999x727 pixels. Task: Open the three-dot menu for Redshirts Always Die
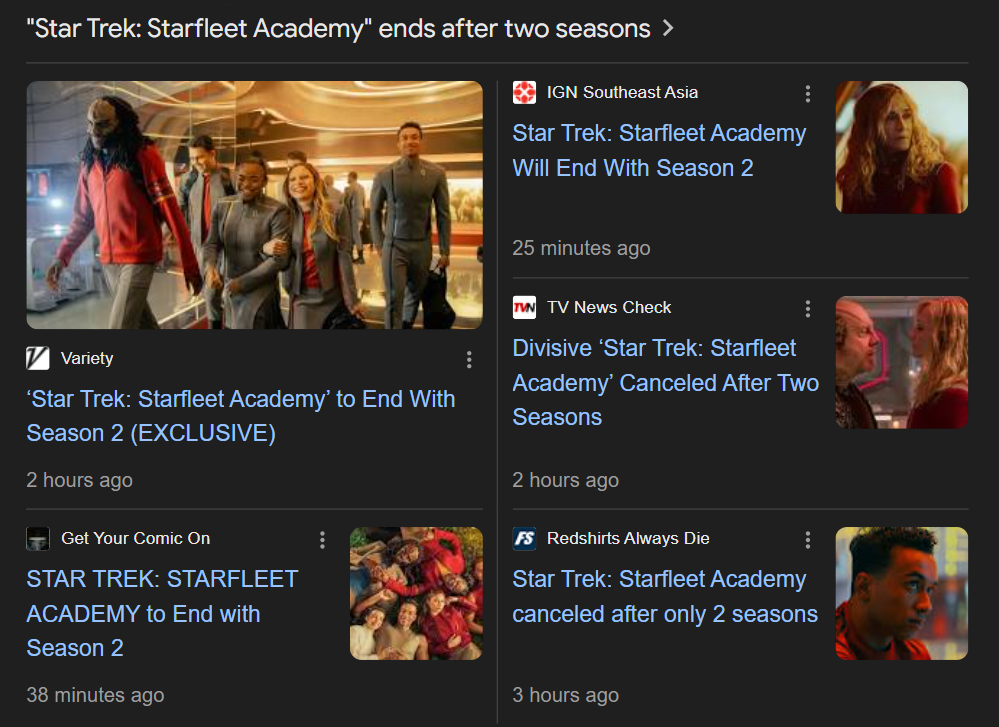click(x=808, y=540)
